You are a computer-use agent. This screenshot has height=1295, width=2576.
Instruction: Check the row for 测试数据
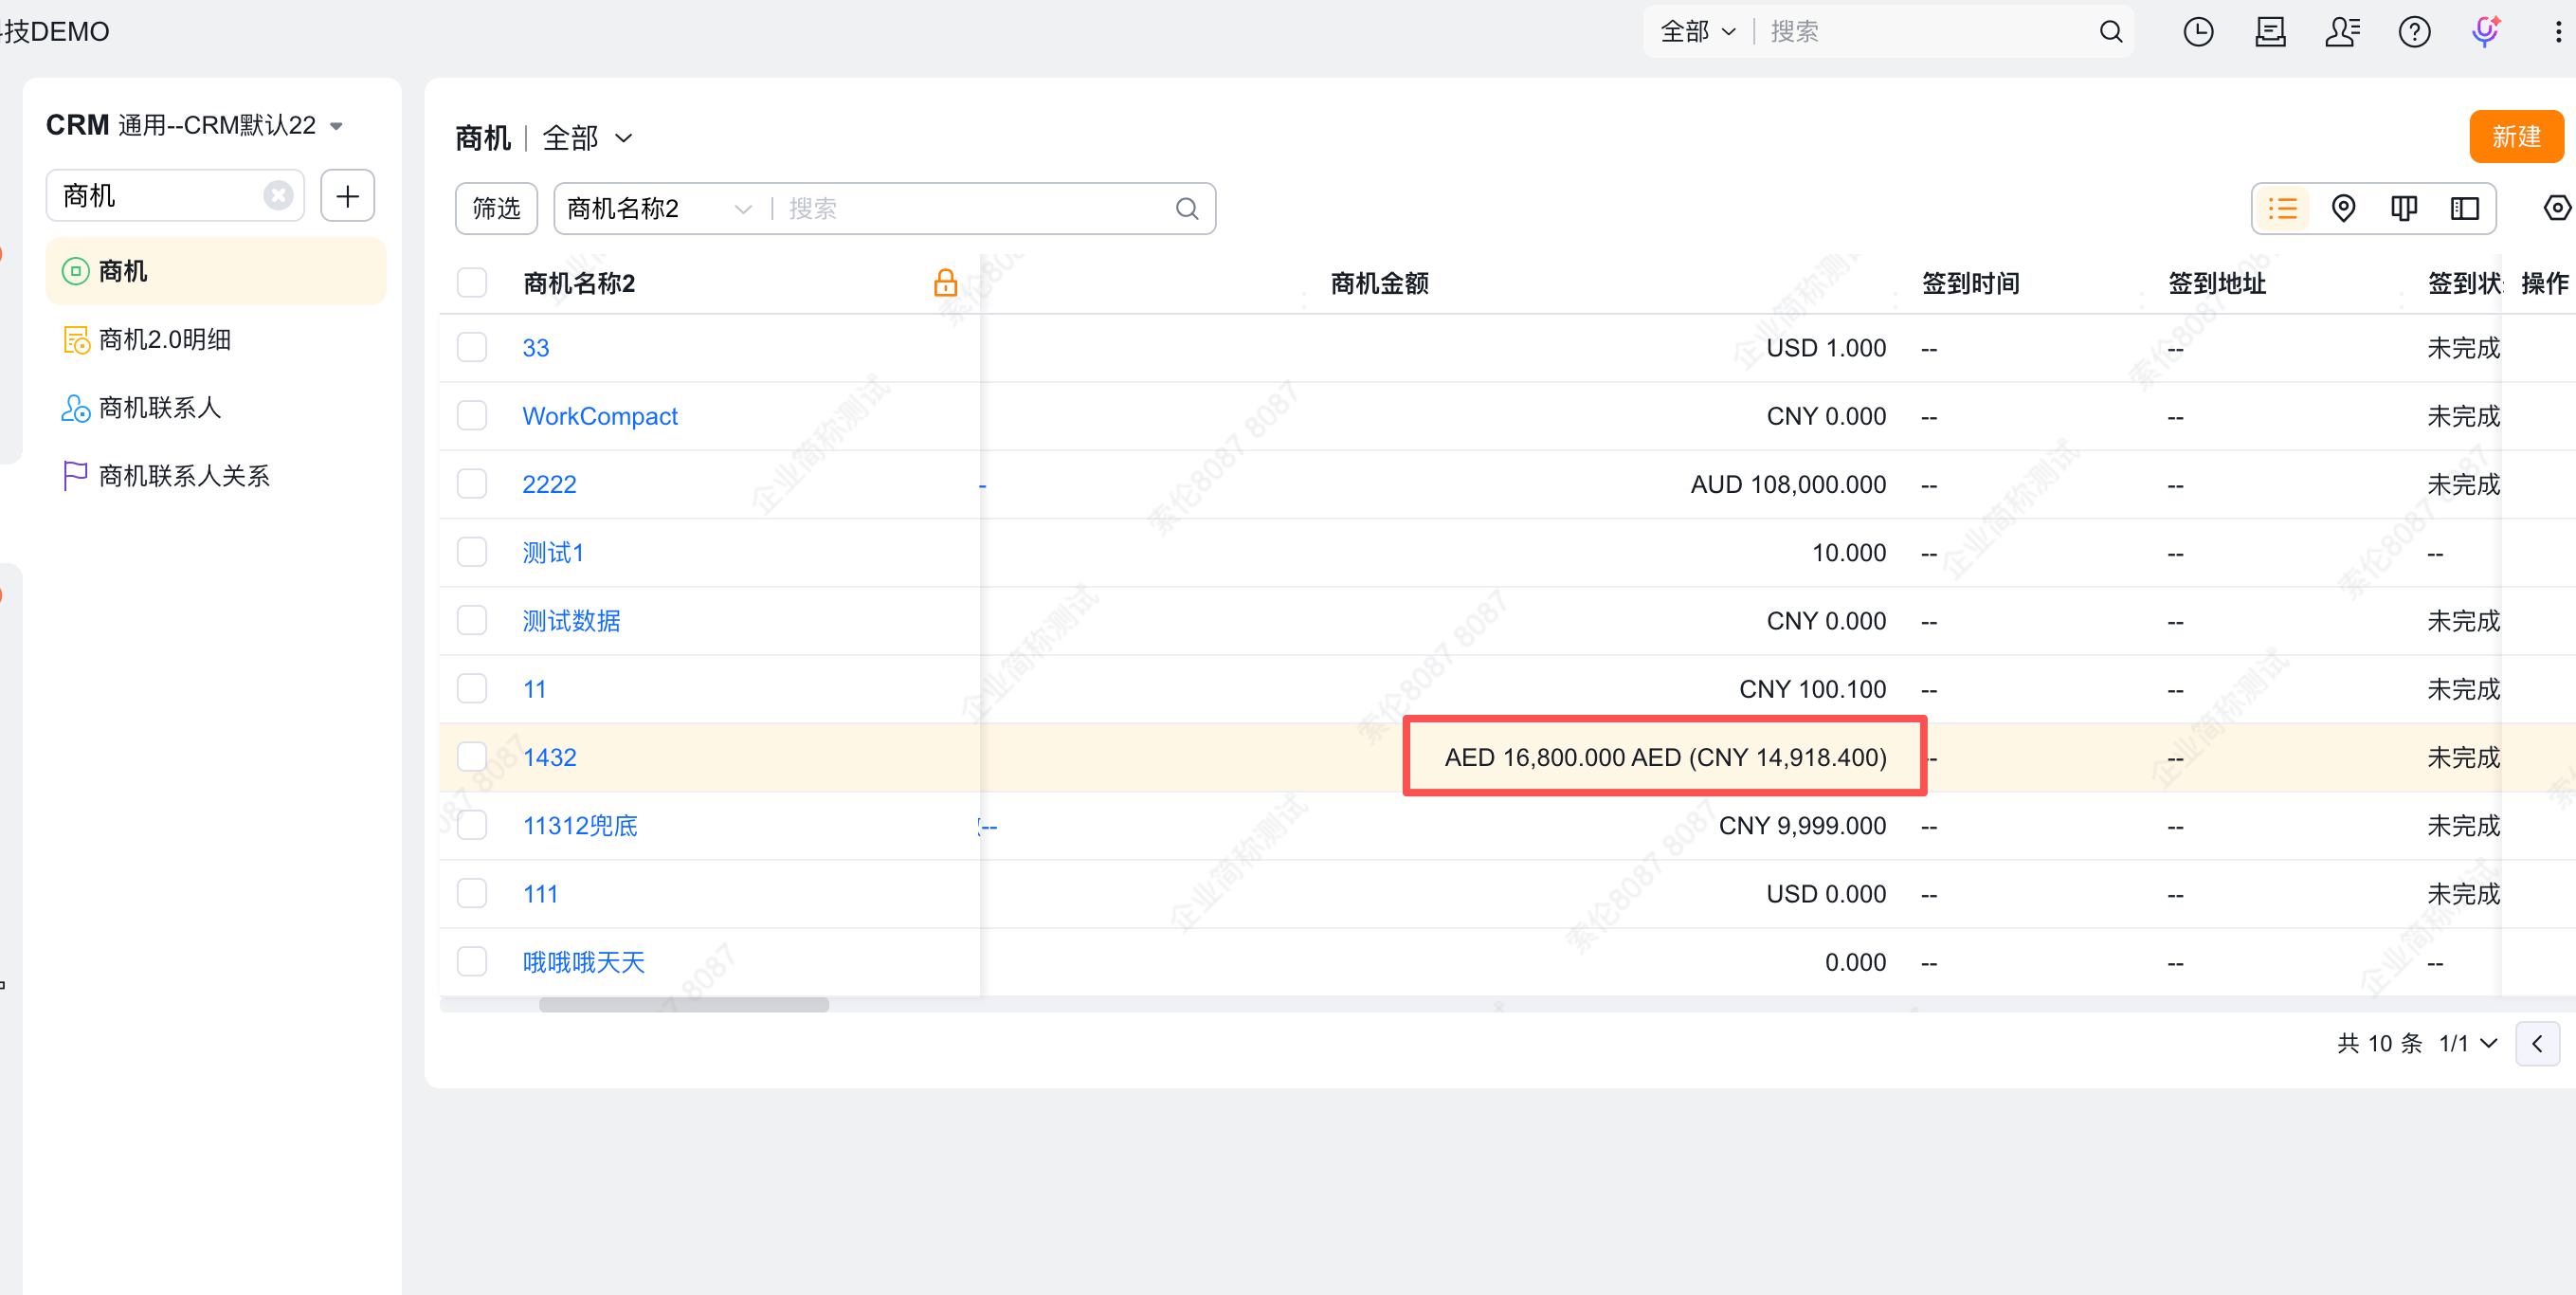click(472, 620)
